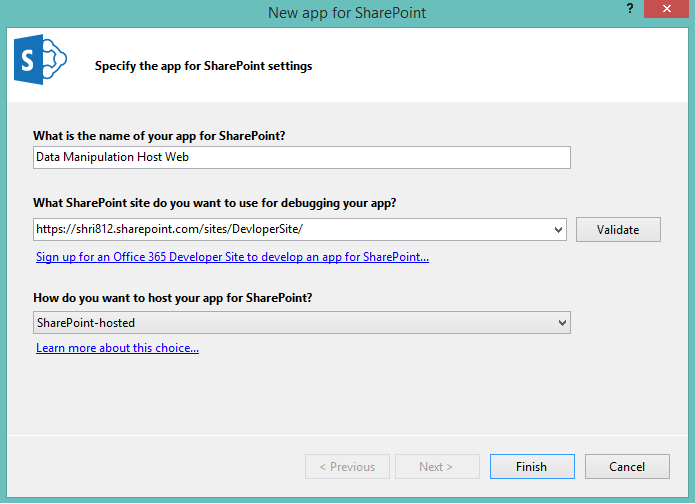Click the app name text field
Screen dimensions: 695x504
coord(301,157)
